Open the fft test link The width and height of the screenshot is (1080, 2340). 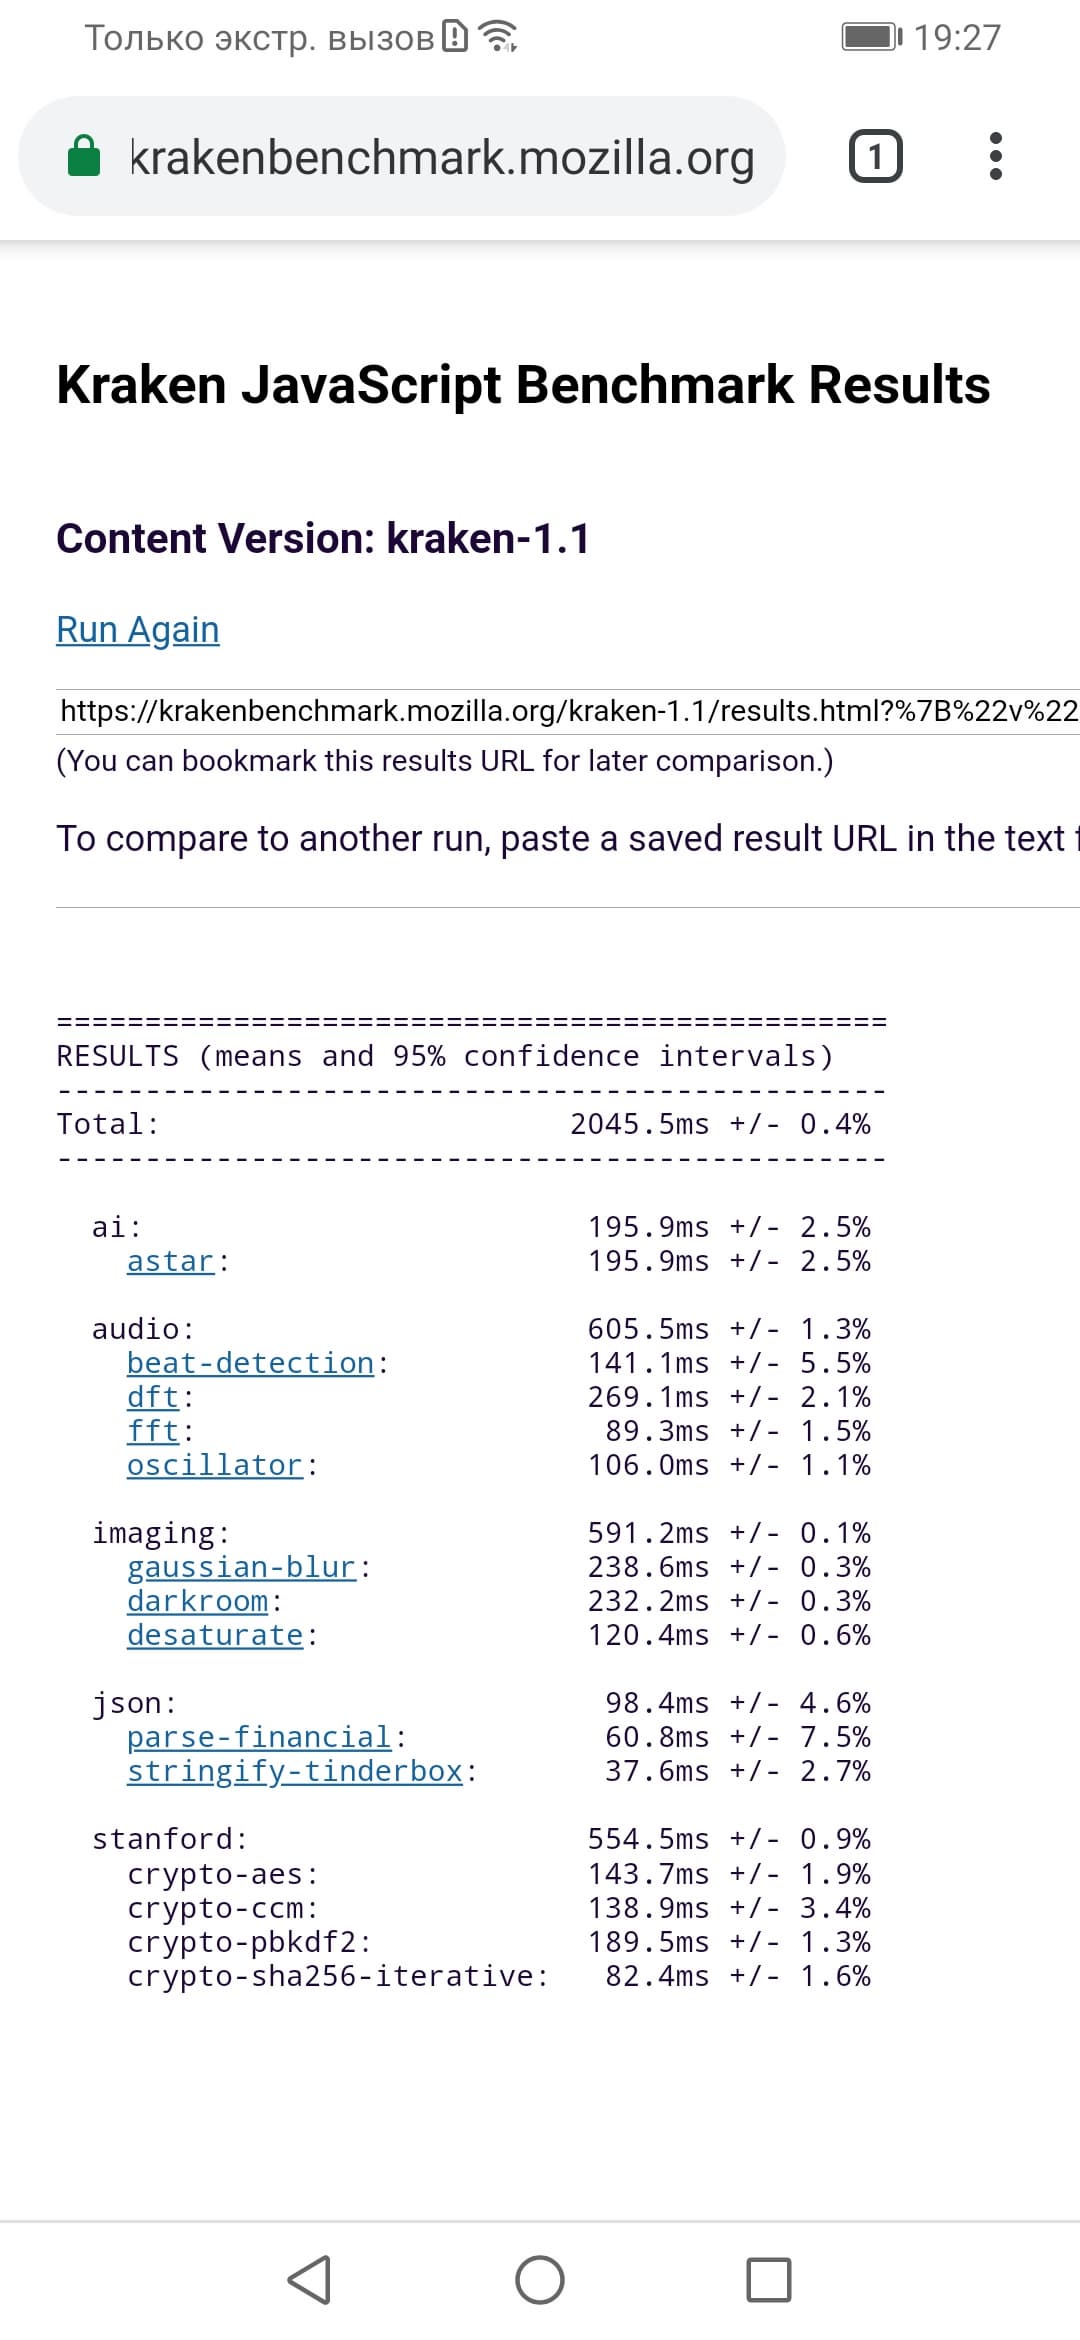click(x=153, y=1432)
